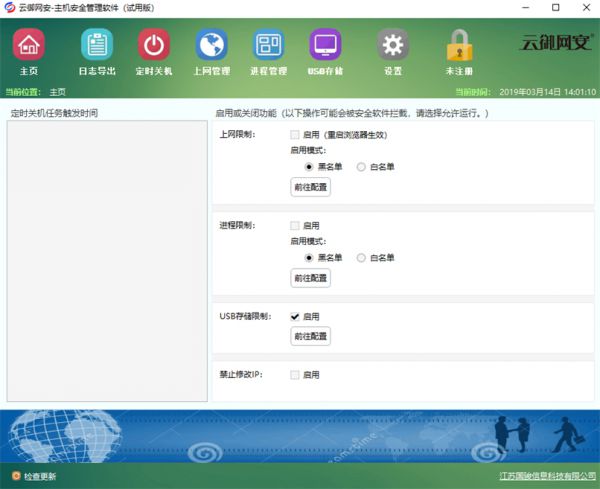
Task: Open the 江苏国骏信息科技有限公司 company link
Action: pyautogui.click(x=545, y=476)
